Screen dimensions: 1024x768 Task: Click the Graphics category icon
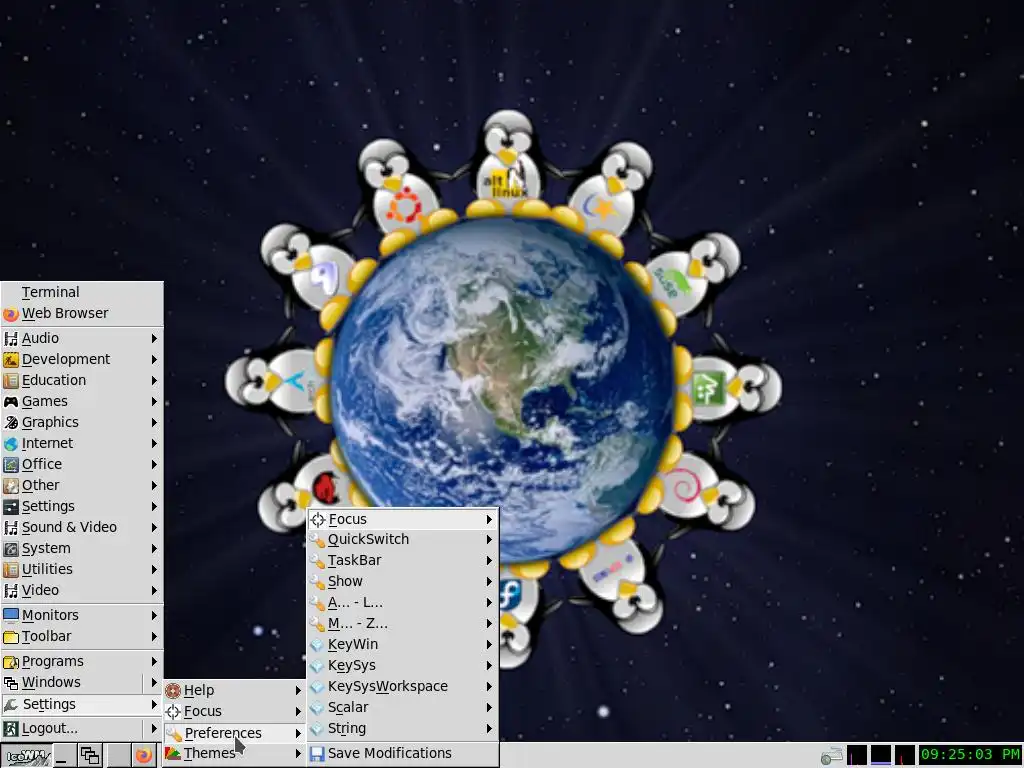[10, 423]
